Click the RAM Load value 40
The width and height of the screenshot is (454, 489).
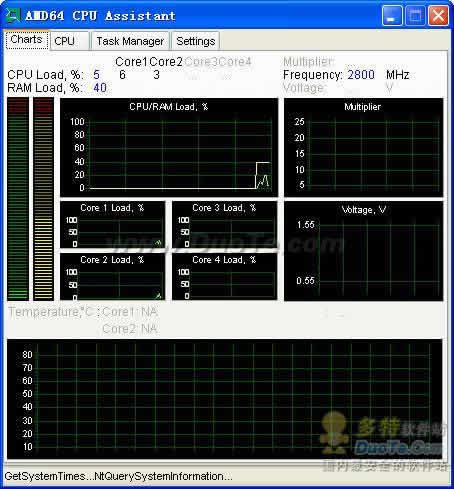click(x=100, y=88)
